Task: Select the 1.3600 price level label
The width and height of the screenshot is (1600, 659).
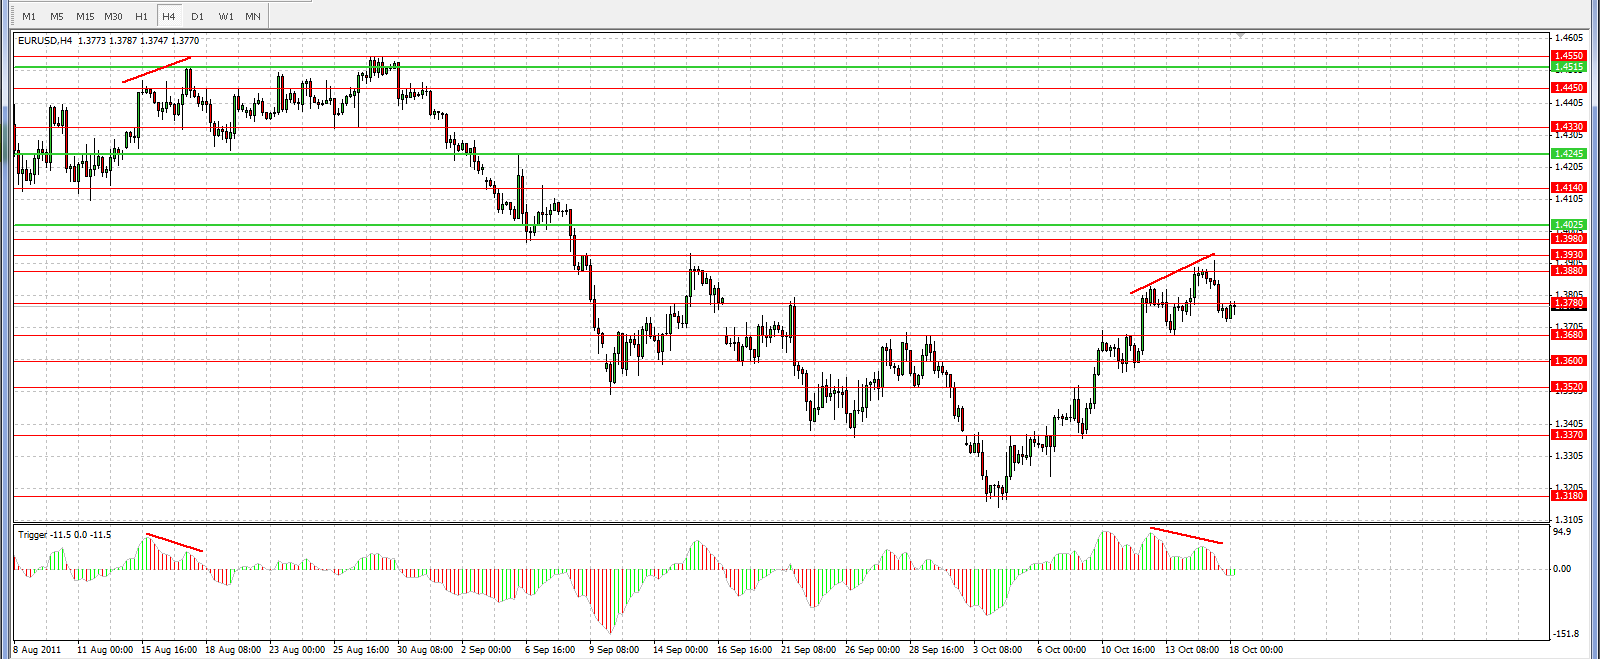Action: click(1568, 361)
